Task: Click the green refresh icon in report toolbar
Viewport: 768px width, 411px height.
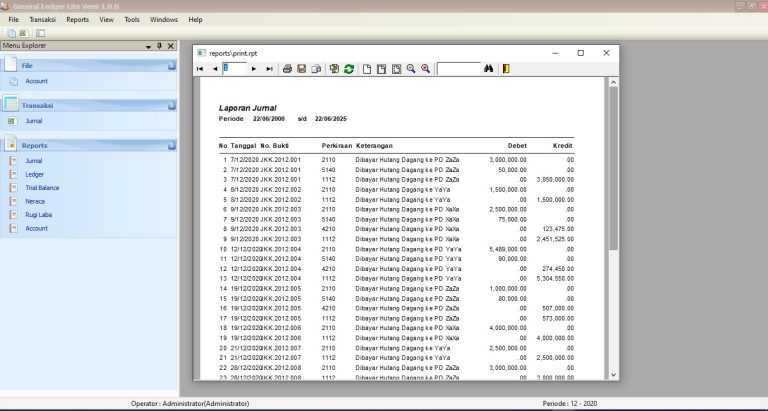Action: click(x=348, y=69)
